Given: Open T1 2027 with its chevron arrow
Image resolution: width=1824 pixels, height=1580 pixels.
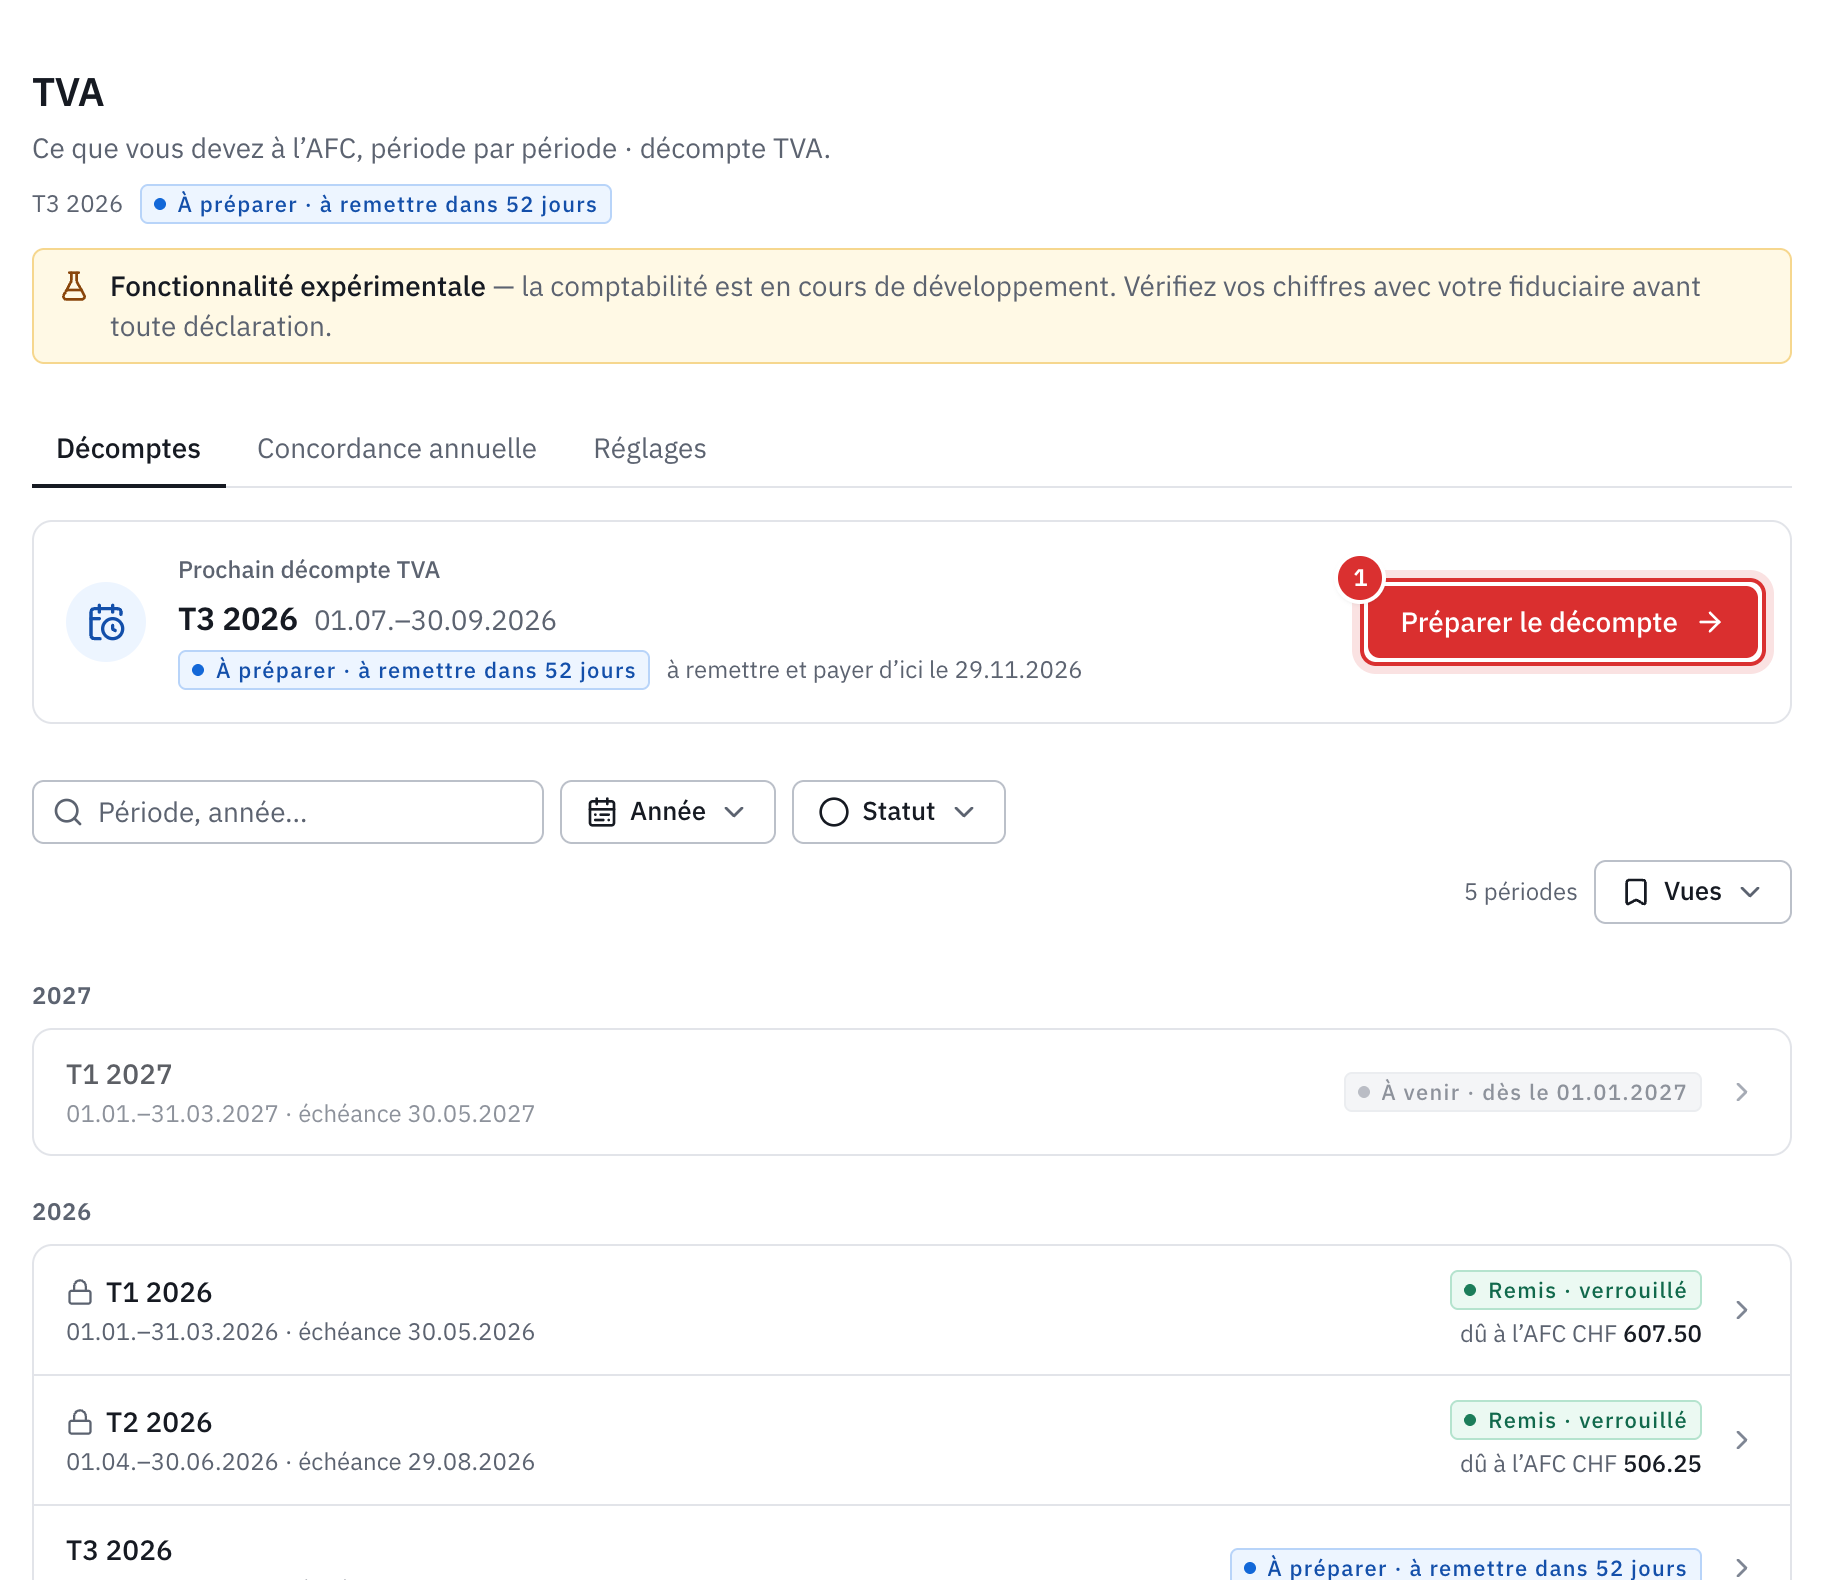Looking at the screenshot, I should (1742, 1092).
